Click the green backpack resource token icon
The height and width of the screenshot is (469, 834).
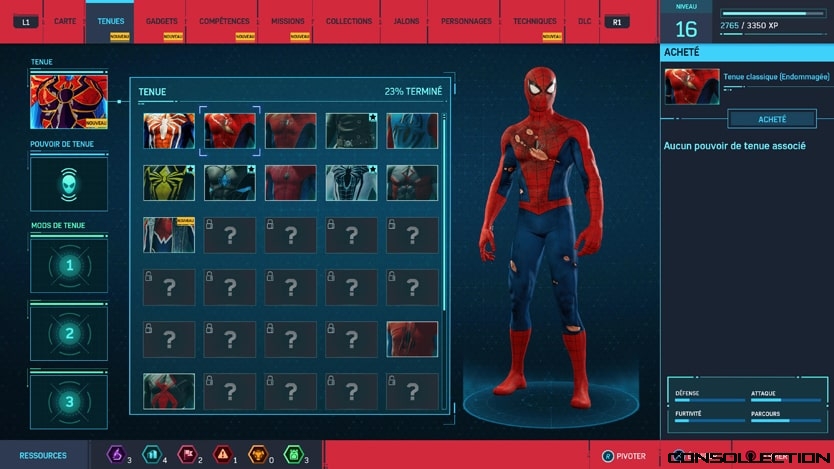(x=293, y=455)
